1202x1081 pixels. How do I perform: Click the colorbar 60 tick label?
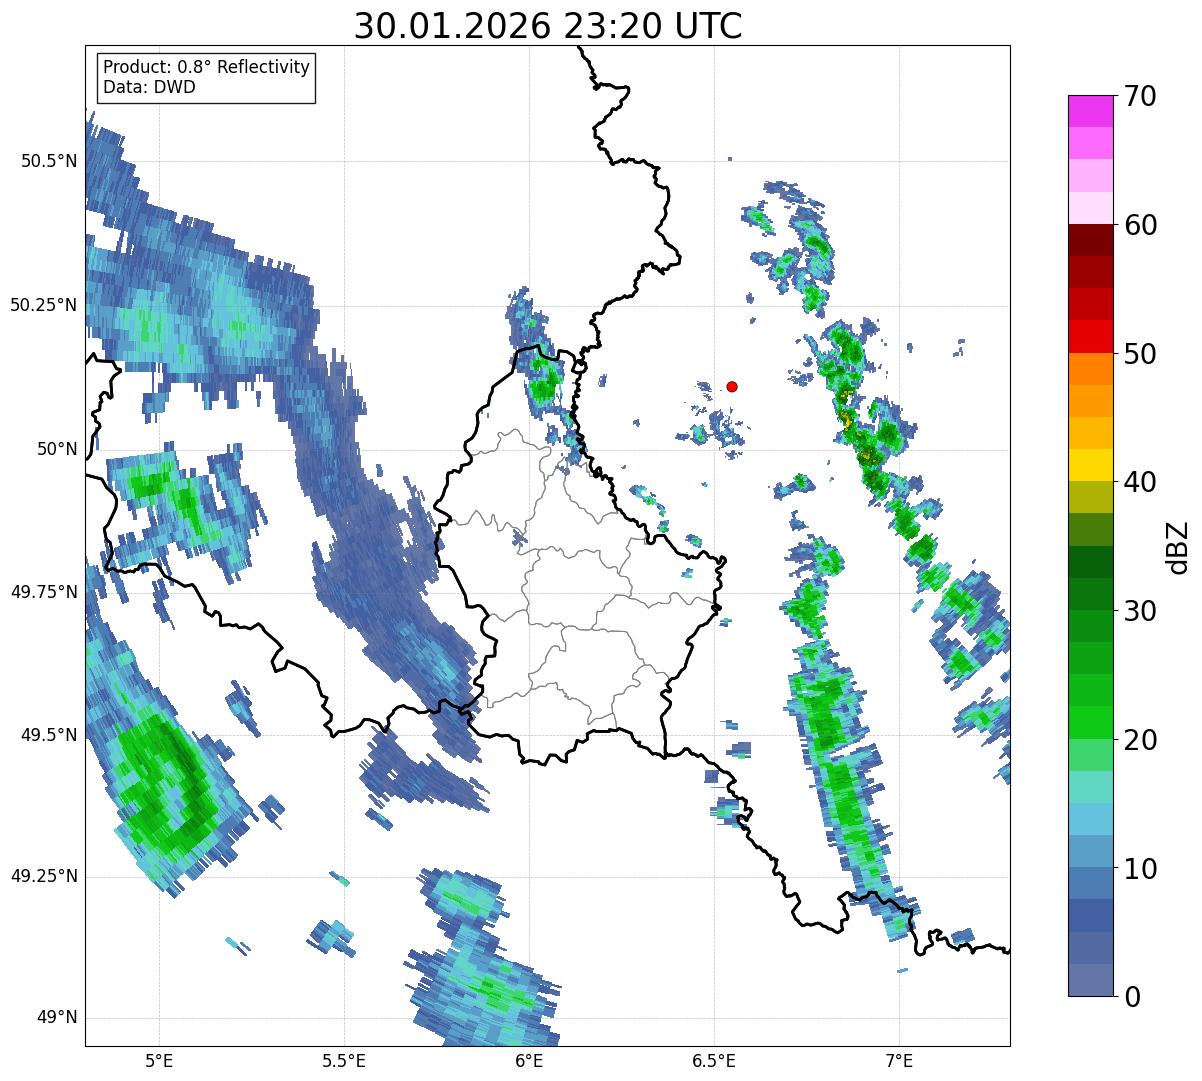pyautogui.click(x=1140, y=225)
